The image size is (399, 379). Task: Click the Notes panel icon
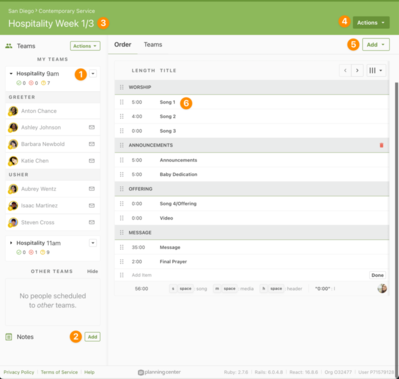pyautogui.click(x=9, y=337)
